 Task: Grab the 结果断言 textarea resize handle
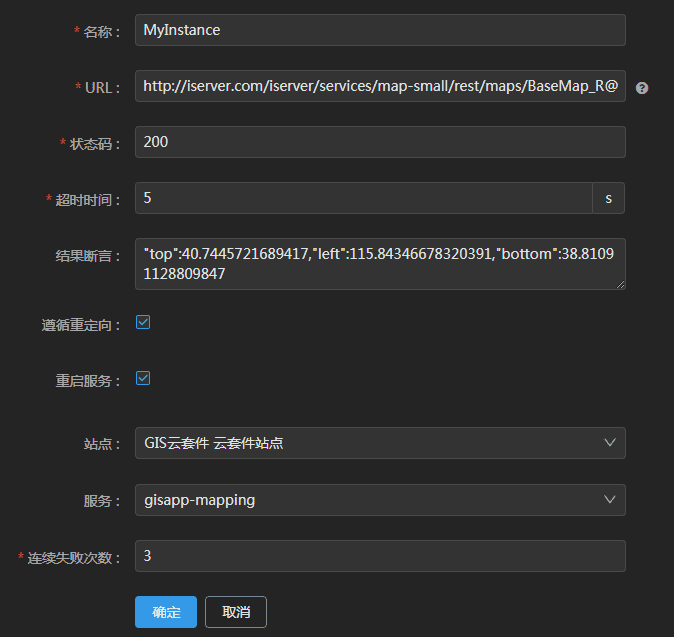coord(620,285)
